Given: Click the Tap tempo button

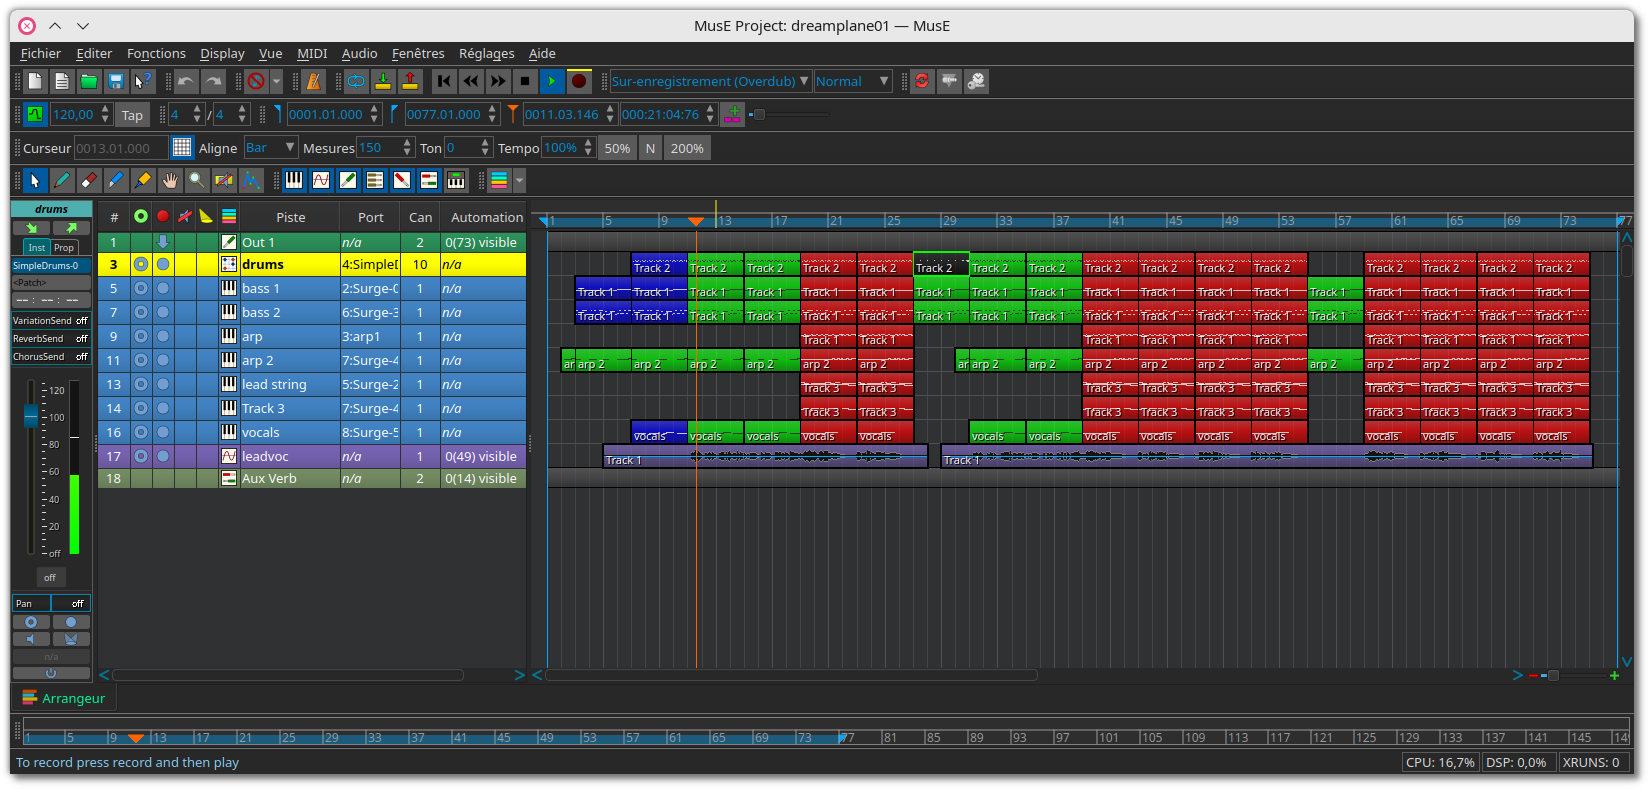Looking at the screenshot, I should 132,115.
